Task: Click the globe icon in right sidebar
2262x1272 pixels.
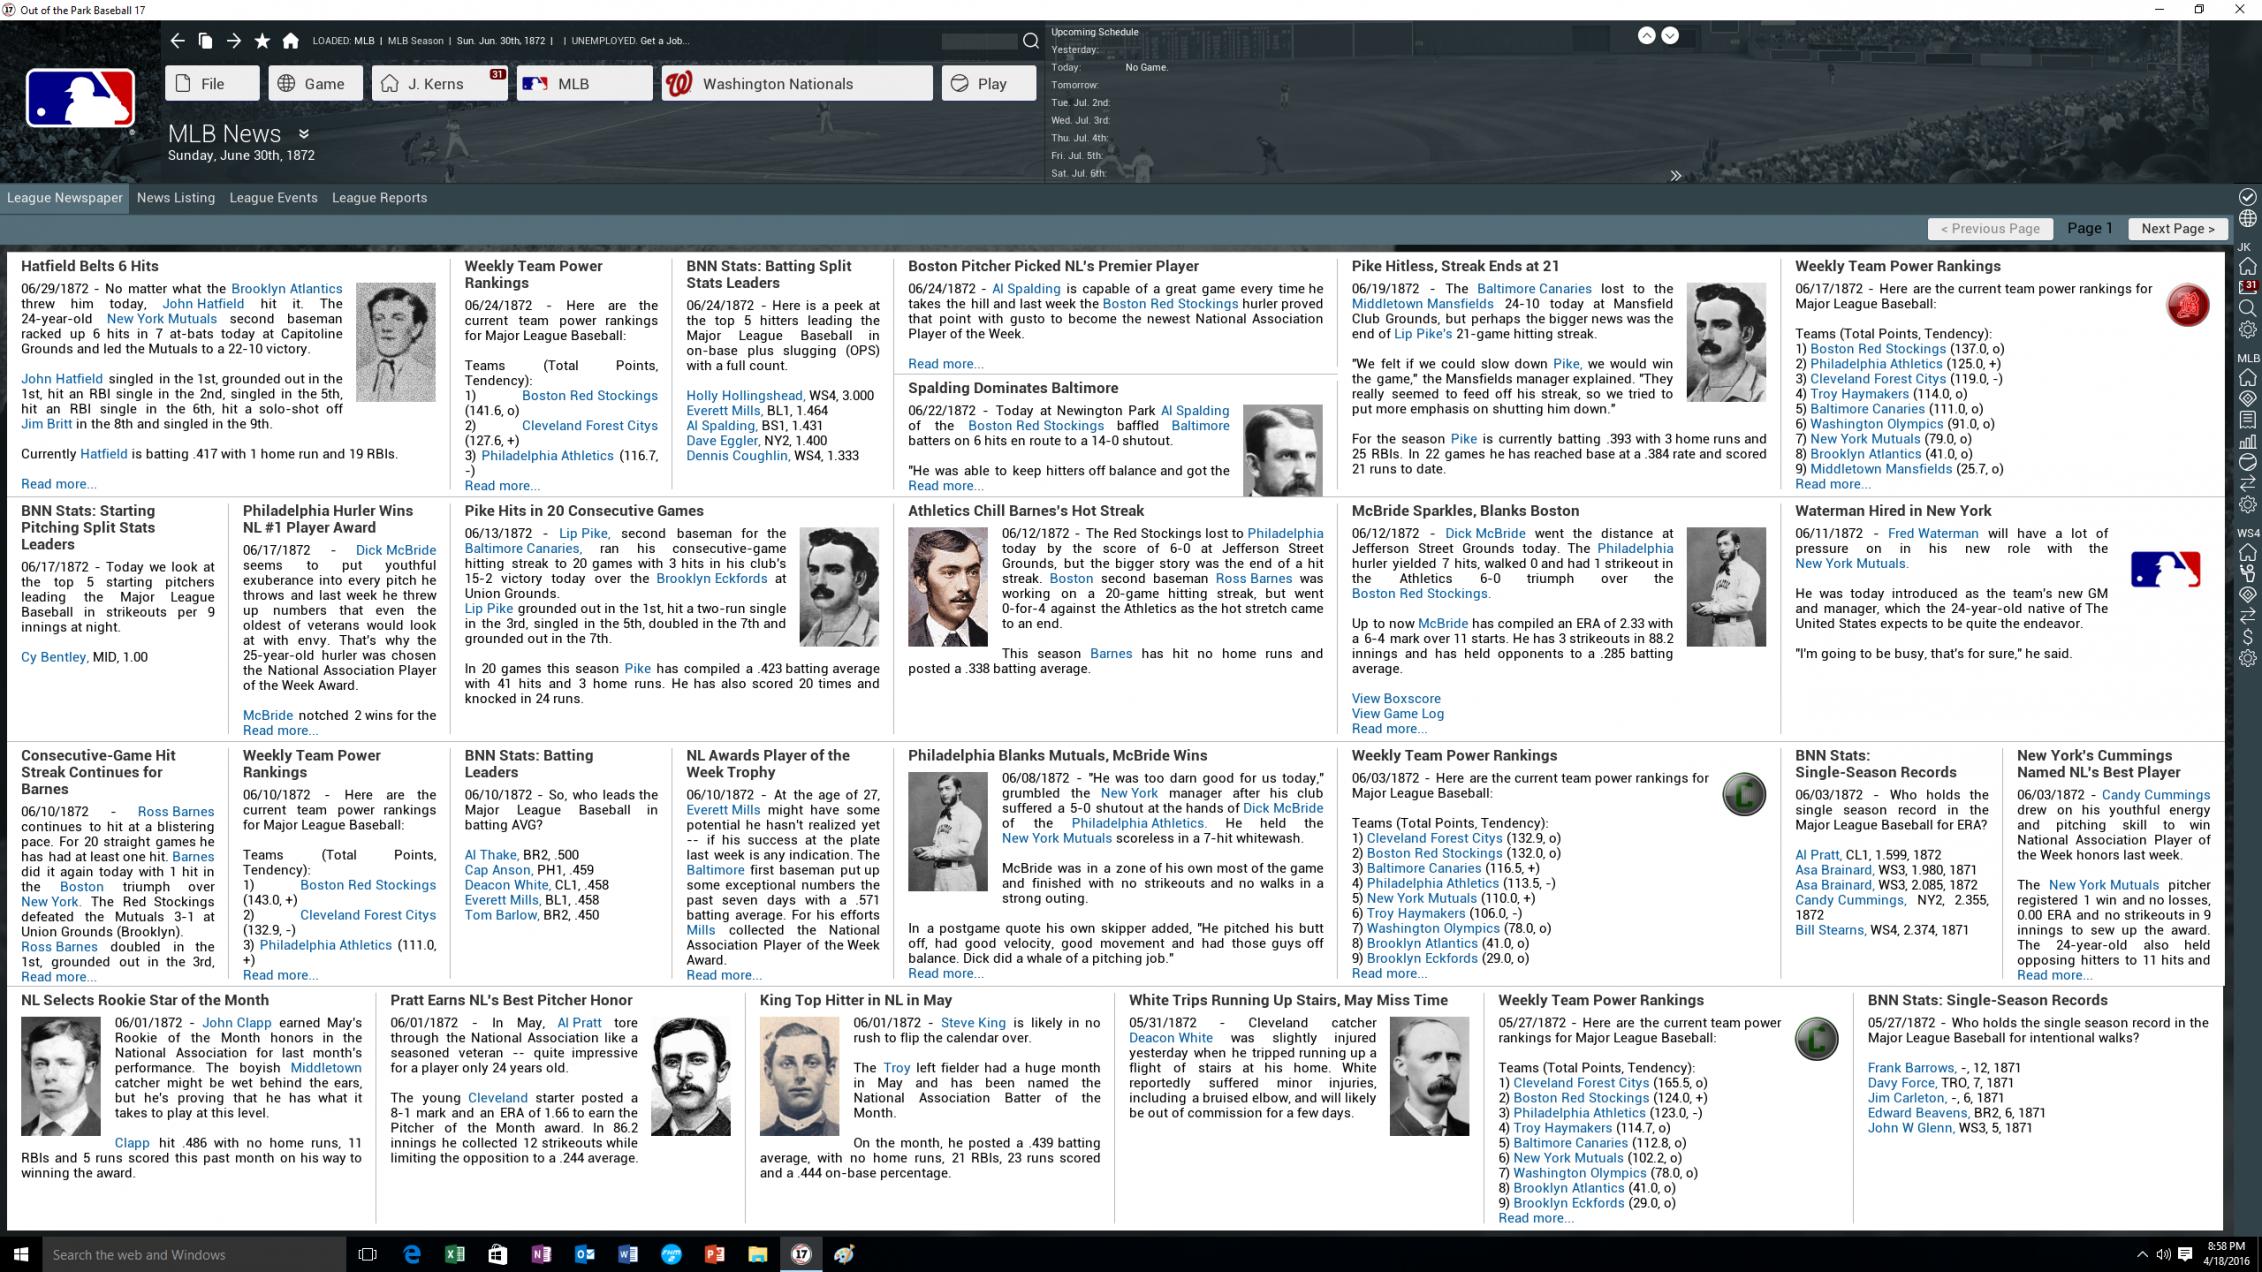Action: click(2247, 218)
